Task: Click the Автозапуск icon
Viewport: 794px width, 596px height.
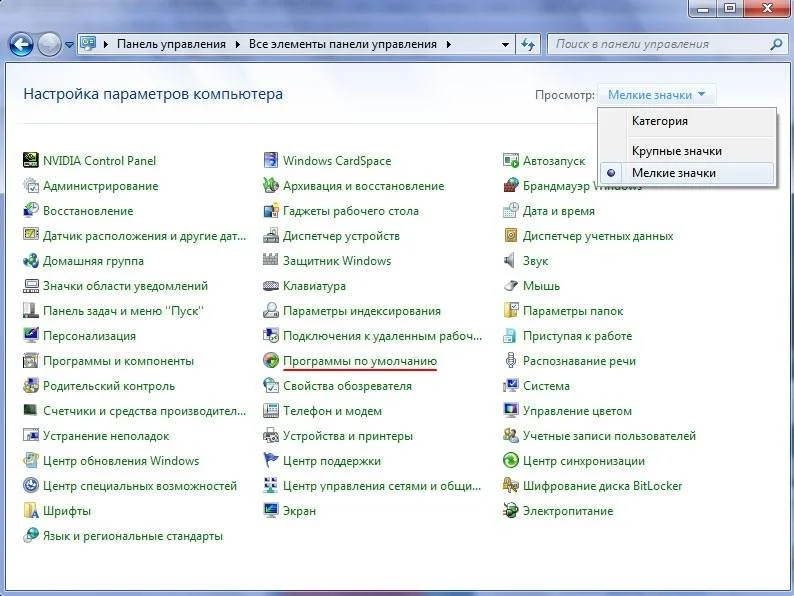Action: click(x=511, y=160)
